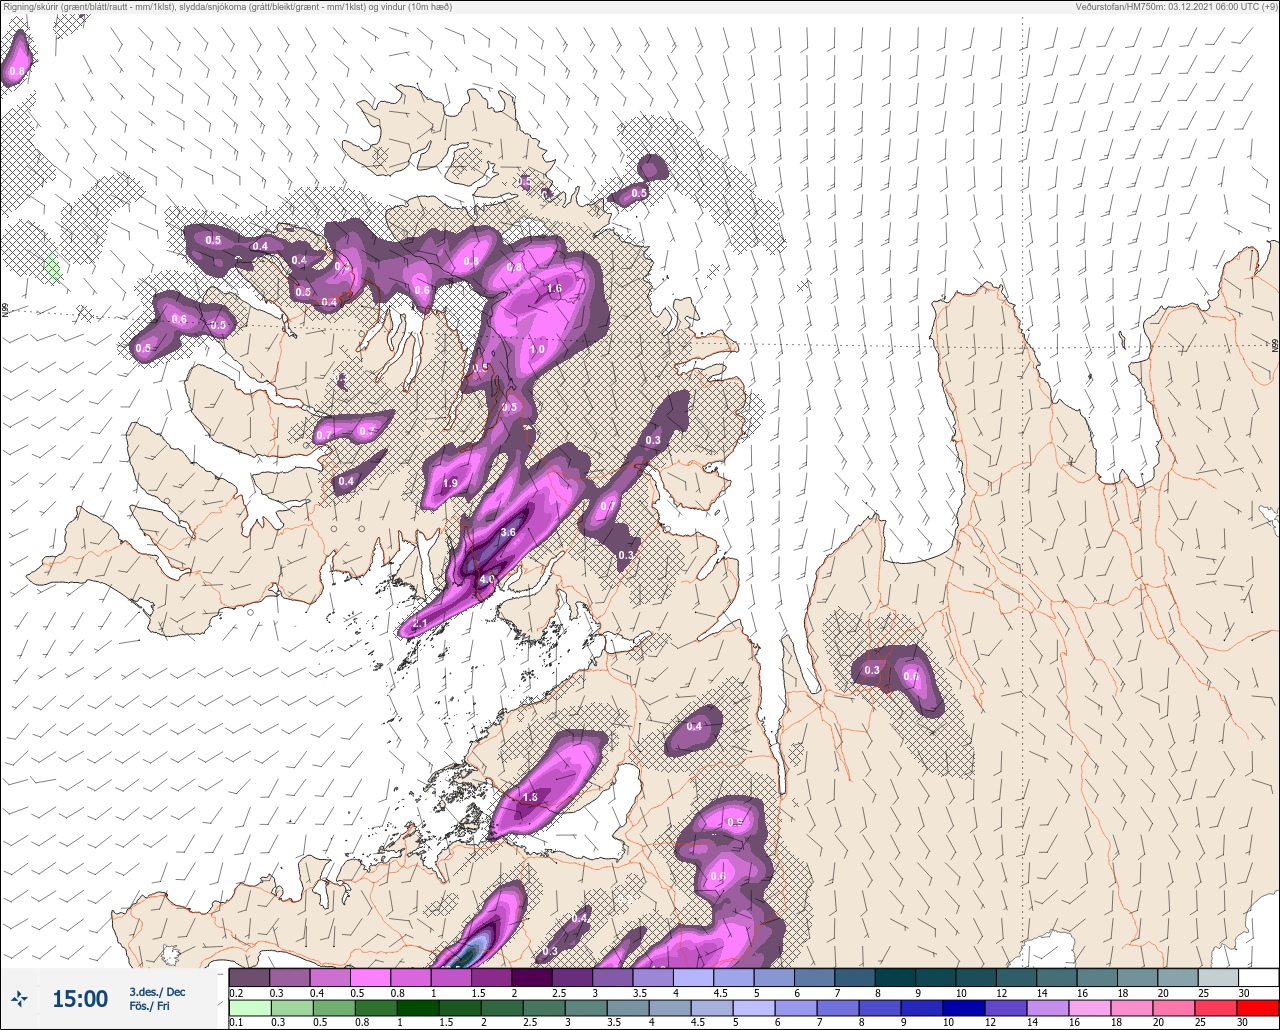Click the 3.6 precipitation value on the map
This screenshot has width=1280, height=1030.
click(507, 533)
